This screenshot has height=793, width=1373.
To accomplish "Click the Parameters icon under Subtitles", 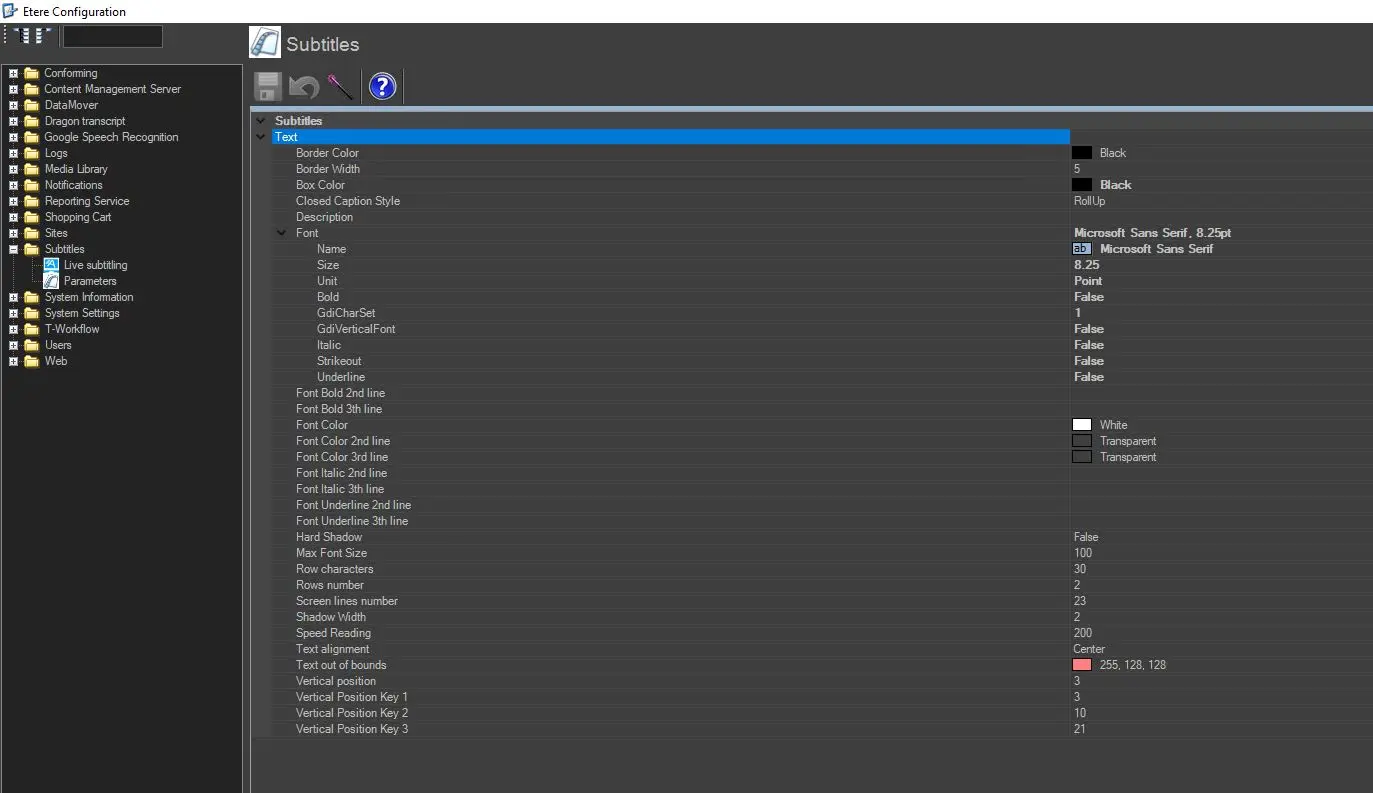I will click(51, 281).
